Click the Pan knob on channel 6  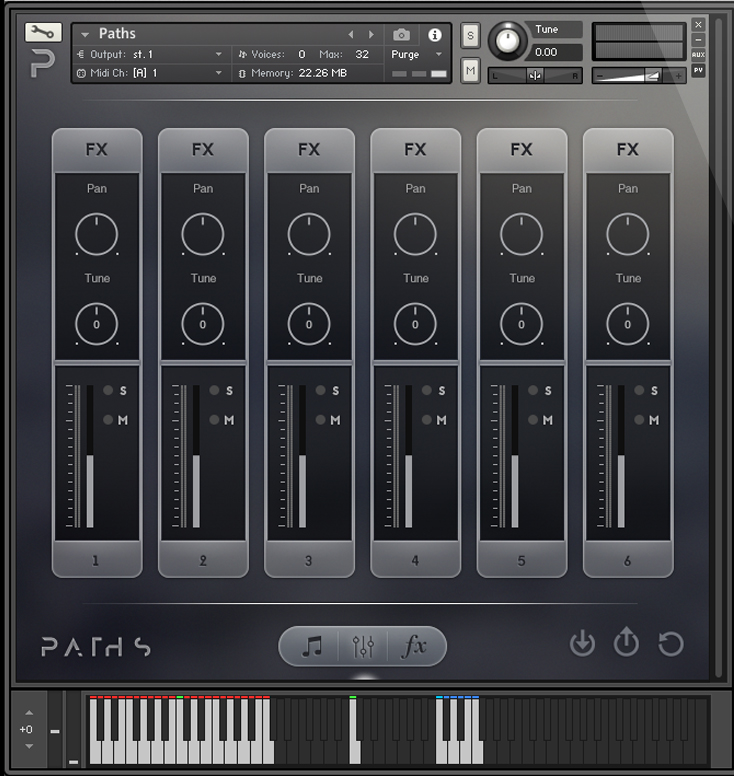pyautogui.click(x=627, y=234)
